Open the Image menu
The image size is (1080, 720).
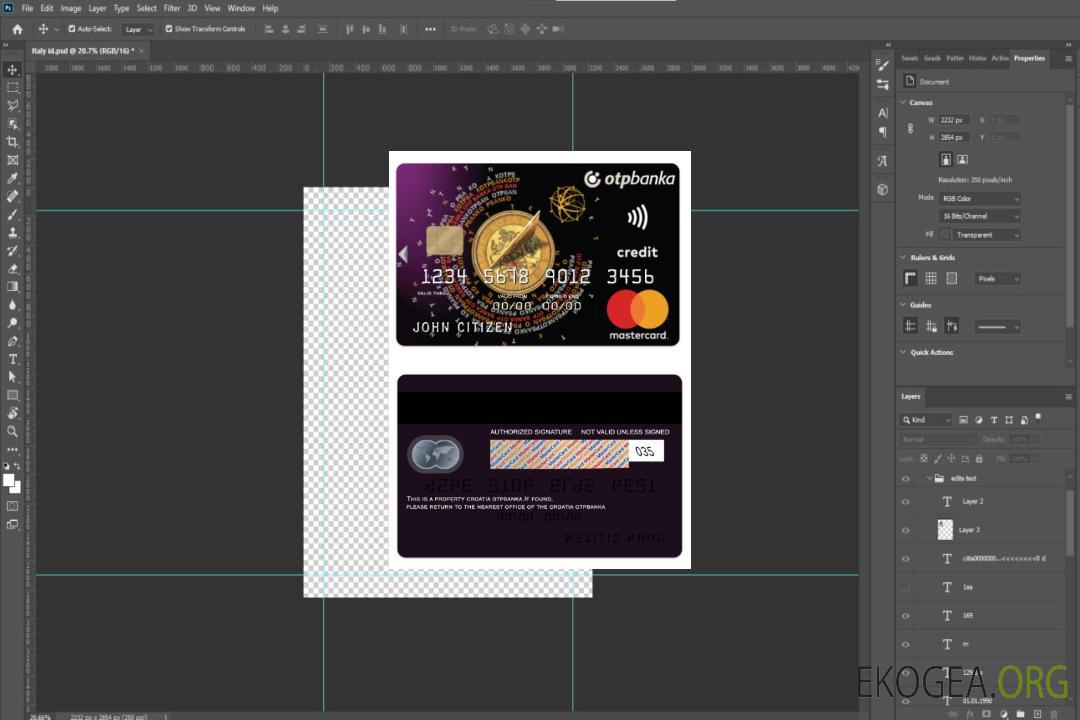pos(70,8)
